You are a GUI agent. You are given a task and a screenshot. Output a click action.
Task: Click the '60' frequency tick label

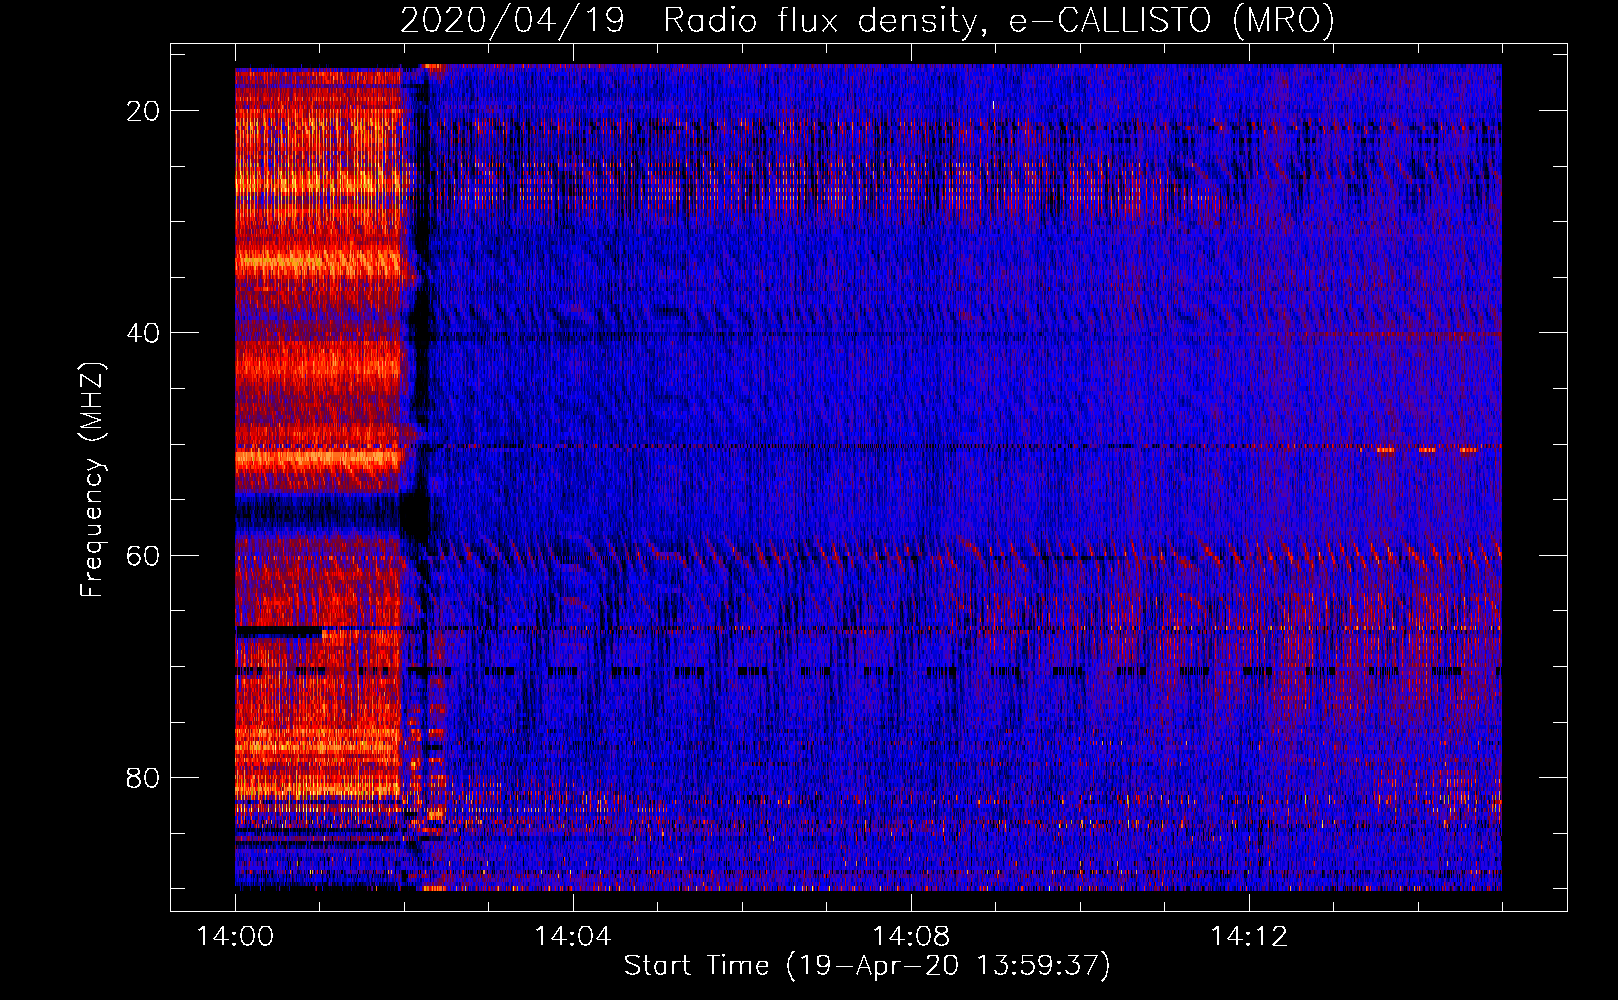pos(143,556)
